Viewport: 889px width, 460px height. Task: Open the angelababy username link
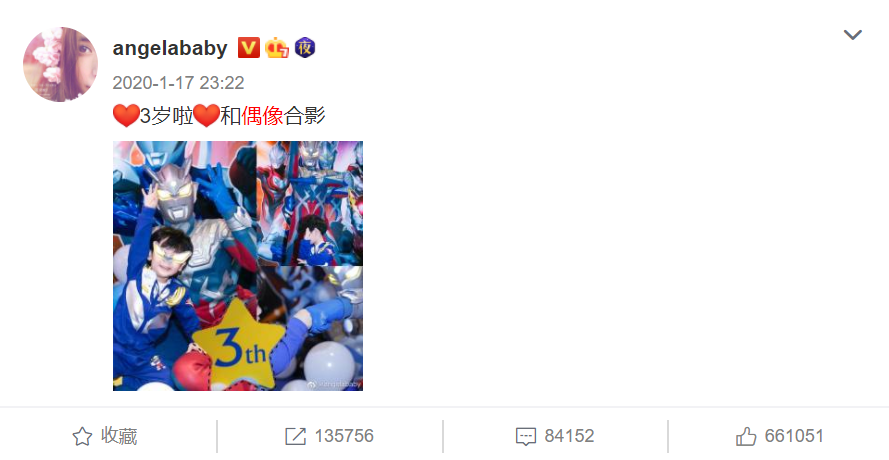point(170,48)
